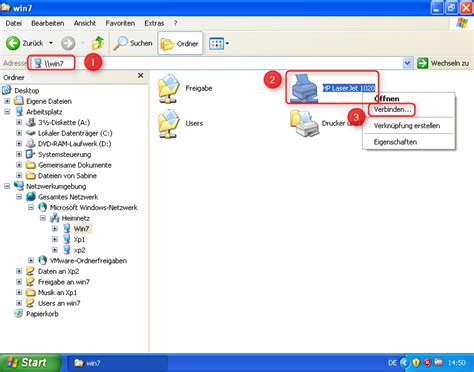474x372 pixels.
Task: Click the greyed forward arrow icon
Action: tap(68, 43)
